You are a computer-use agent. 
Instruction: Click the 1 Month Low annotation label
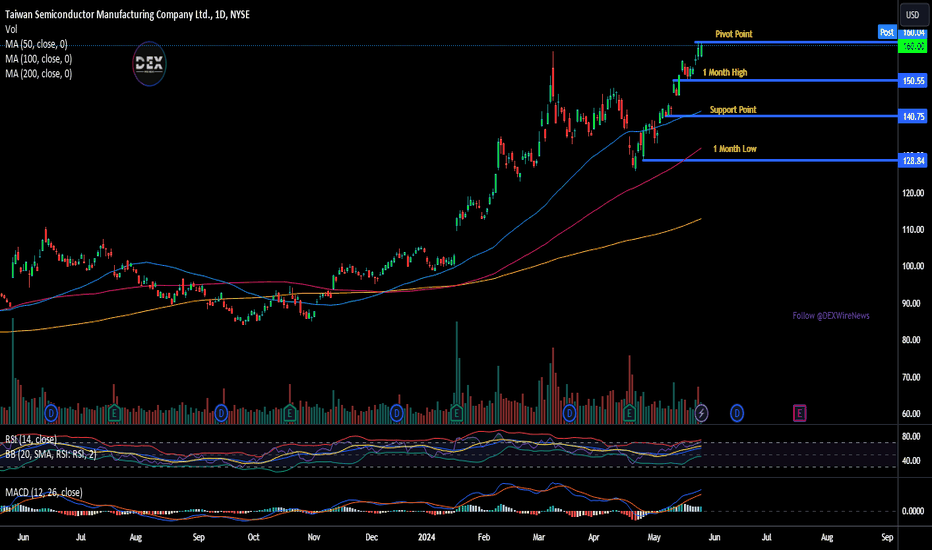point(735,149)
